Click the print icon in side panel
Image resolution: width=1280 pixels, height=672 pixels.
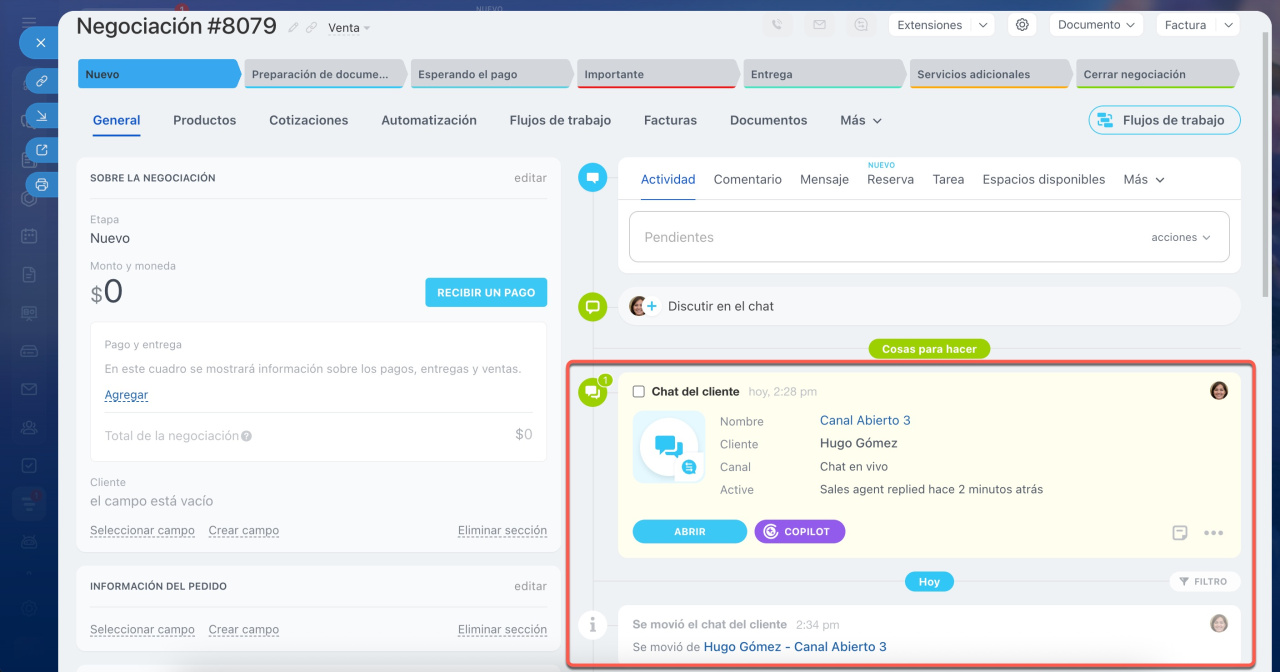click(41, 184)
